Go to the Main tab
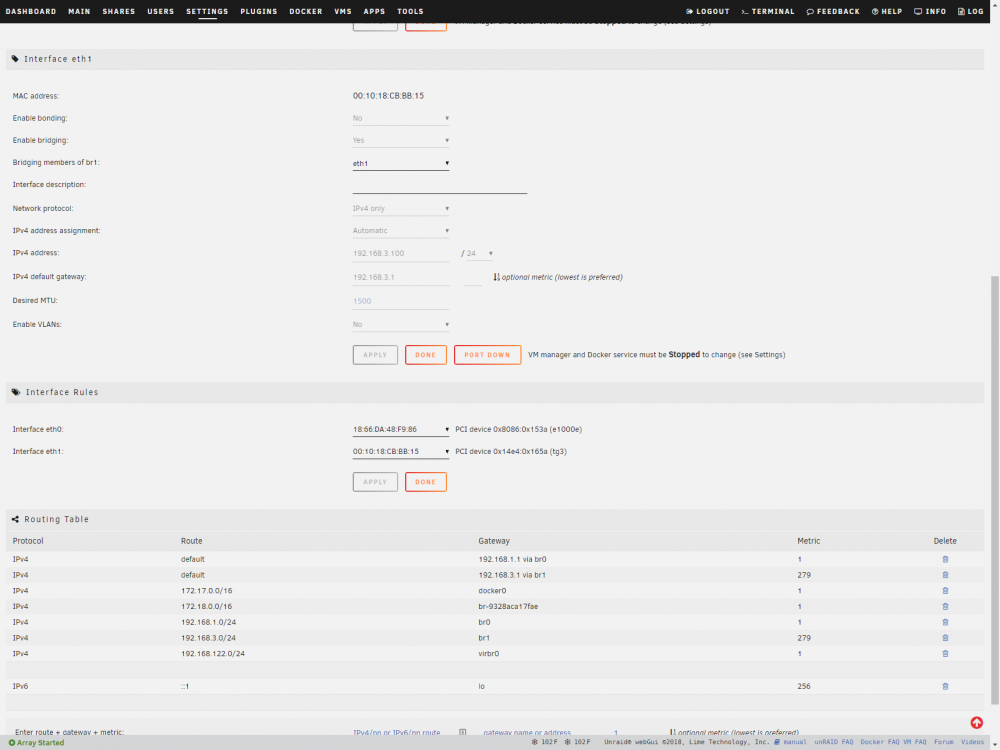The width and height of the screenshot is (1000, 750). click(x=79, y=11)
